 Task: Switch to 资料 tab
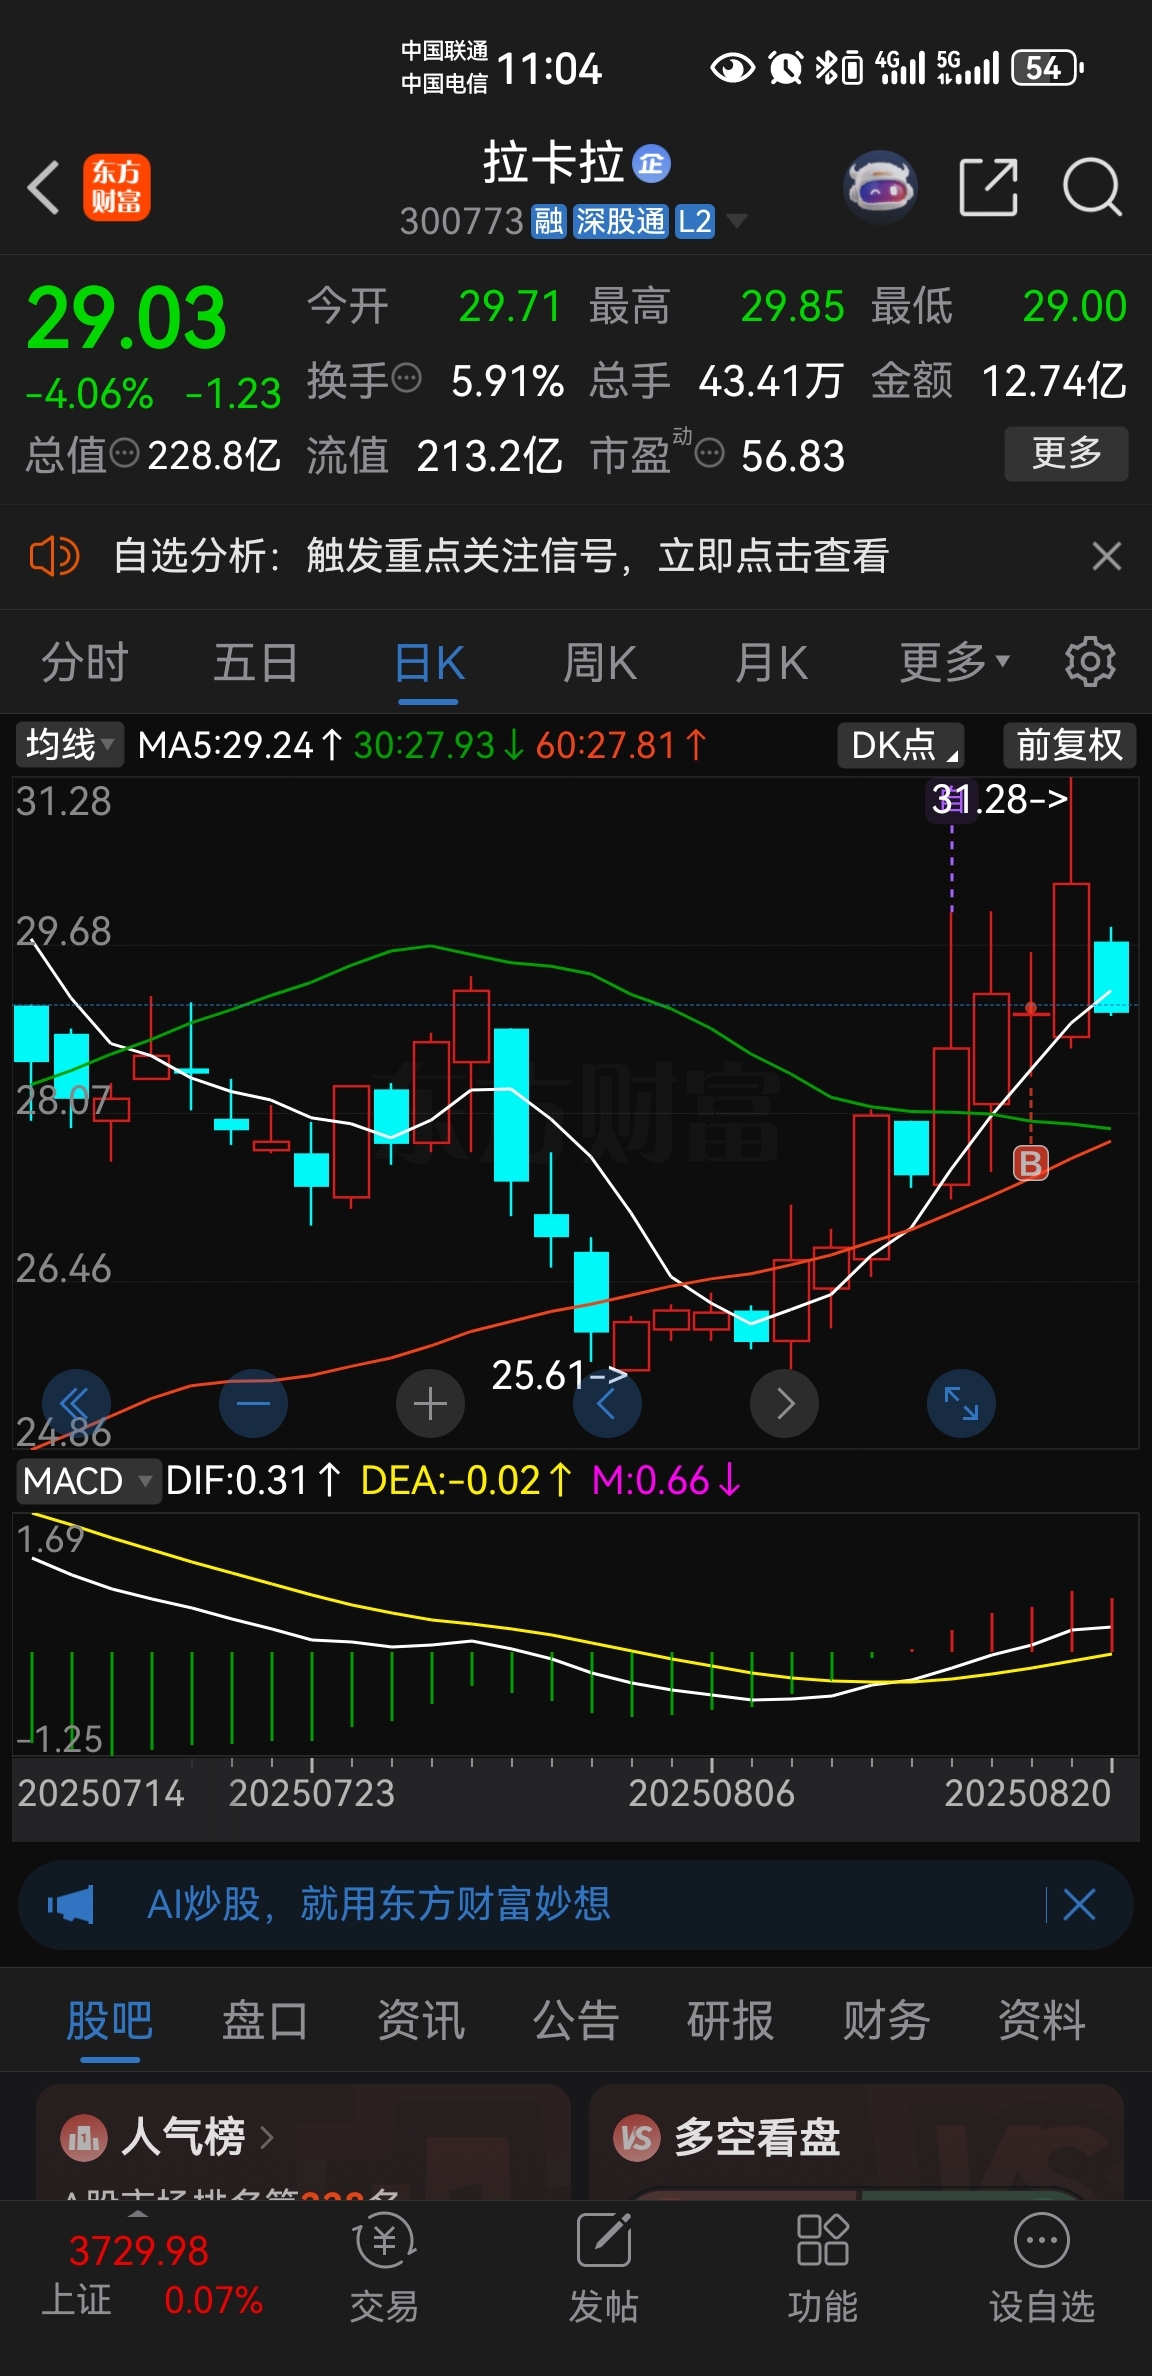point(1042,2020)
